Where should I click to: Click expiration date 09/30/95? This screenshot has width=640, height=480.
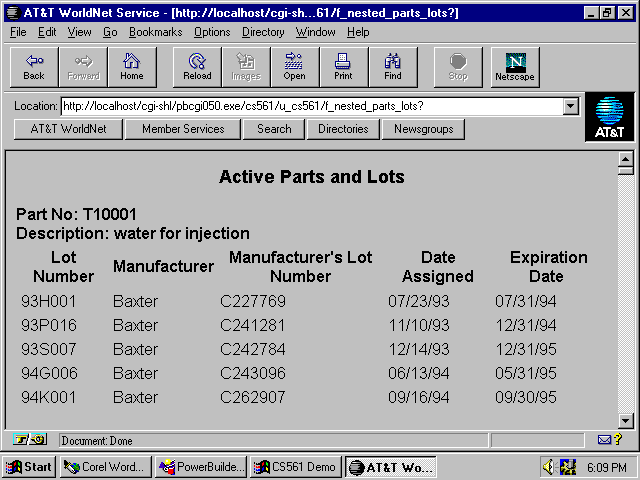[x=526, y=398]
